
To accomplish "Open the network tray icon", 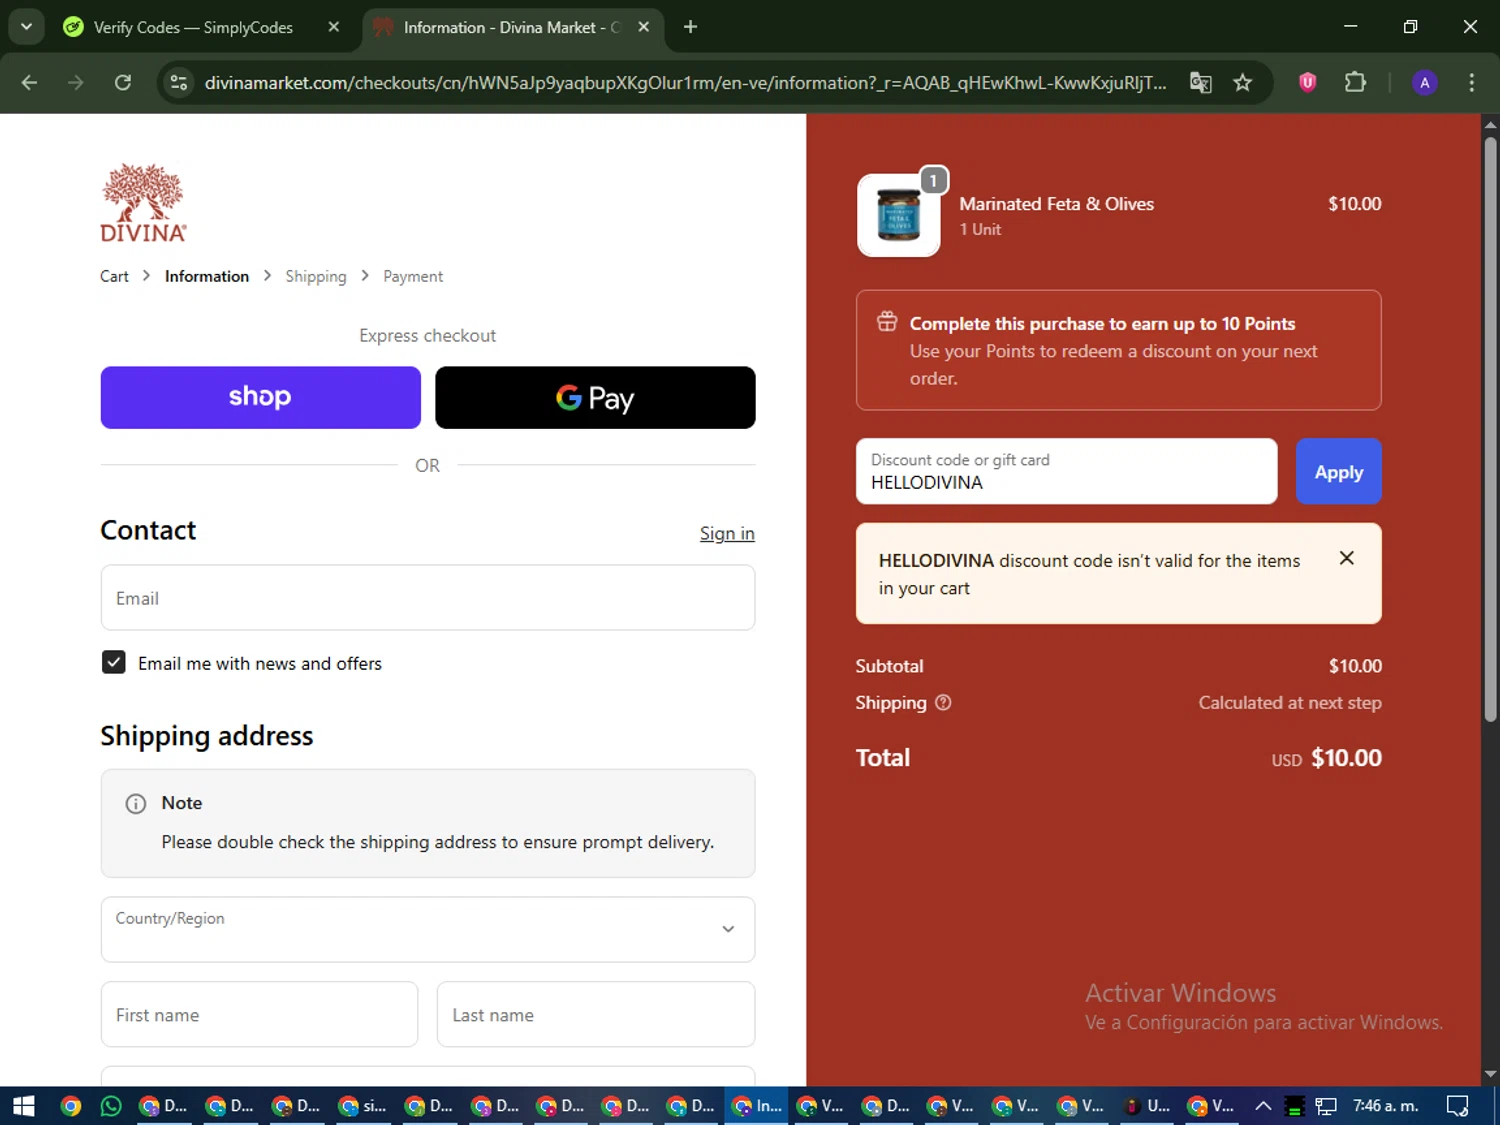I will click(1326, 1106).
